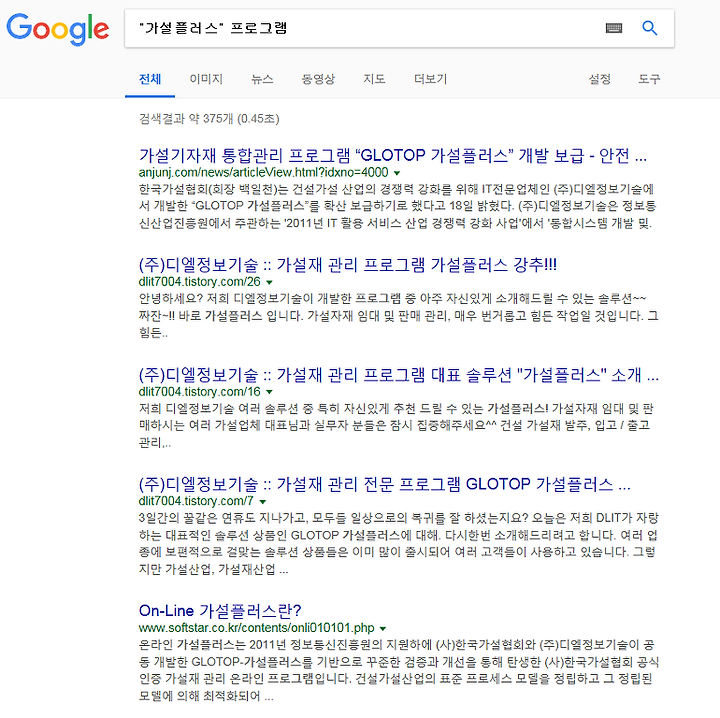Click the snippet beginning "3일간의 꿀같은 연휴도"
720x718 pixels.
(x=399, y=544)
